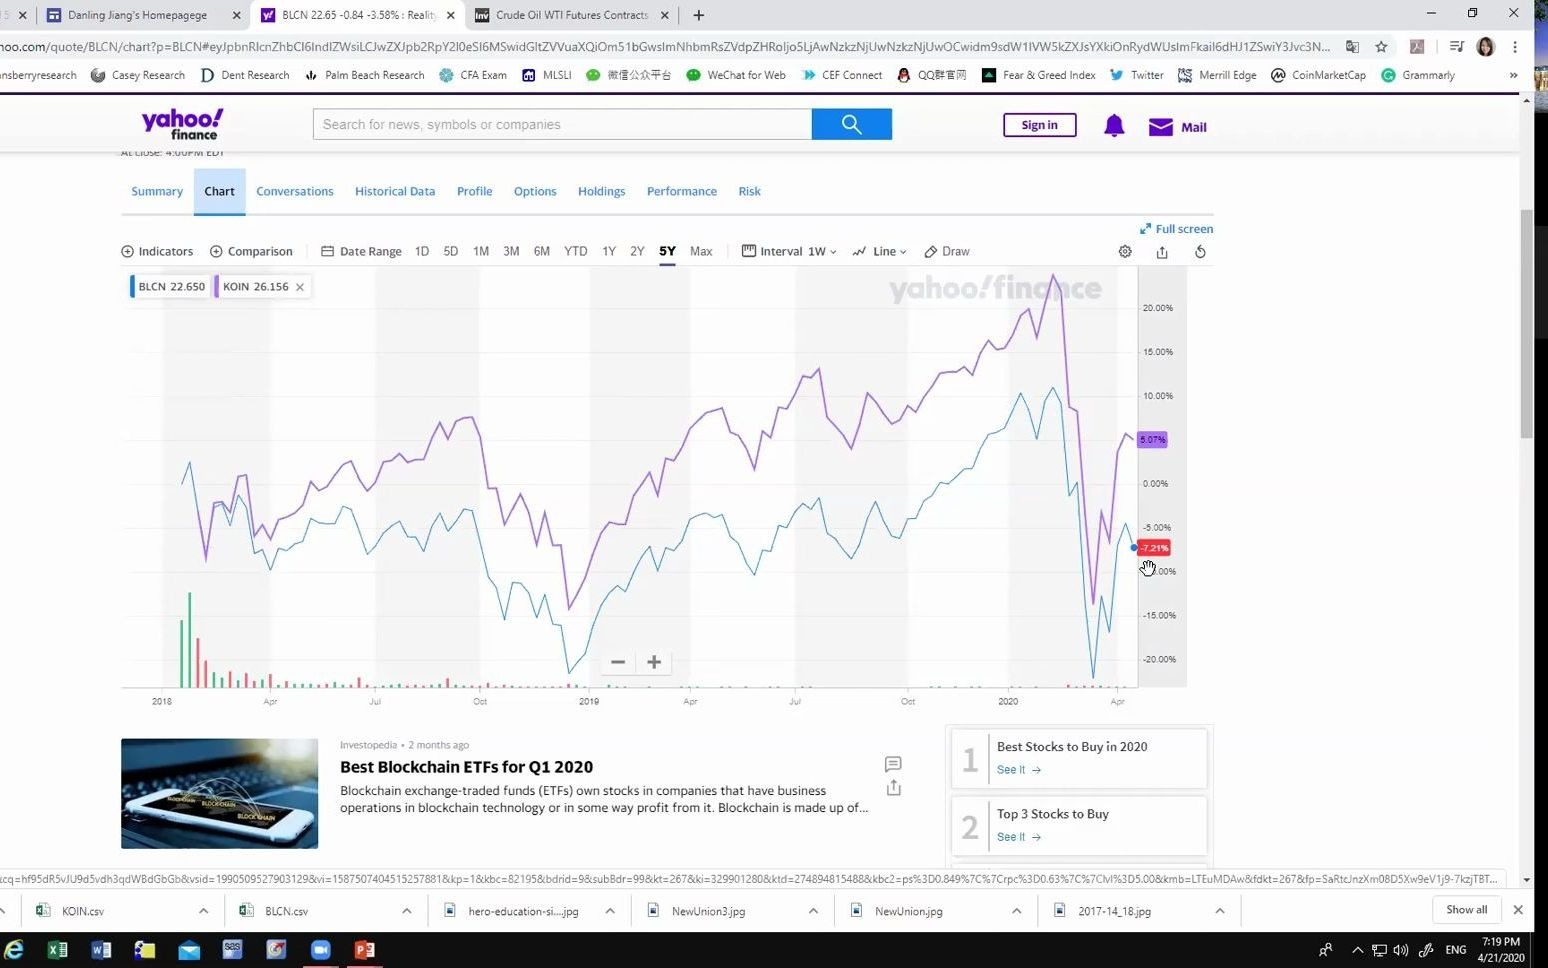Select the 3M range

511,252
